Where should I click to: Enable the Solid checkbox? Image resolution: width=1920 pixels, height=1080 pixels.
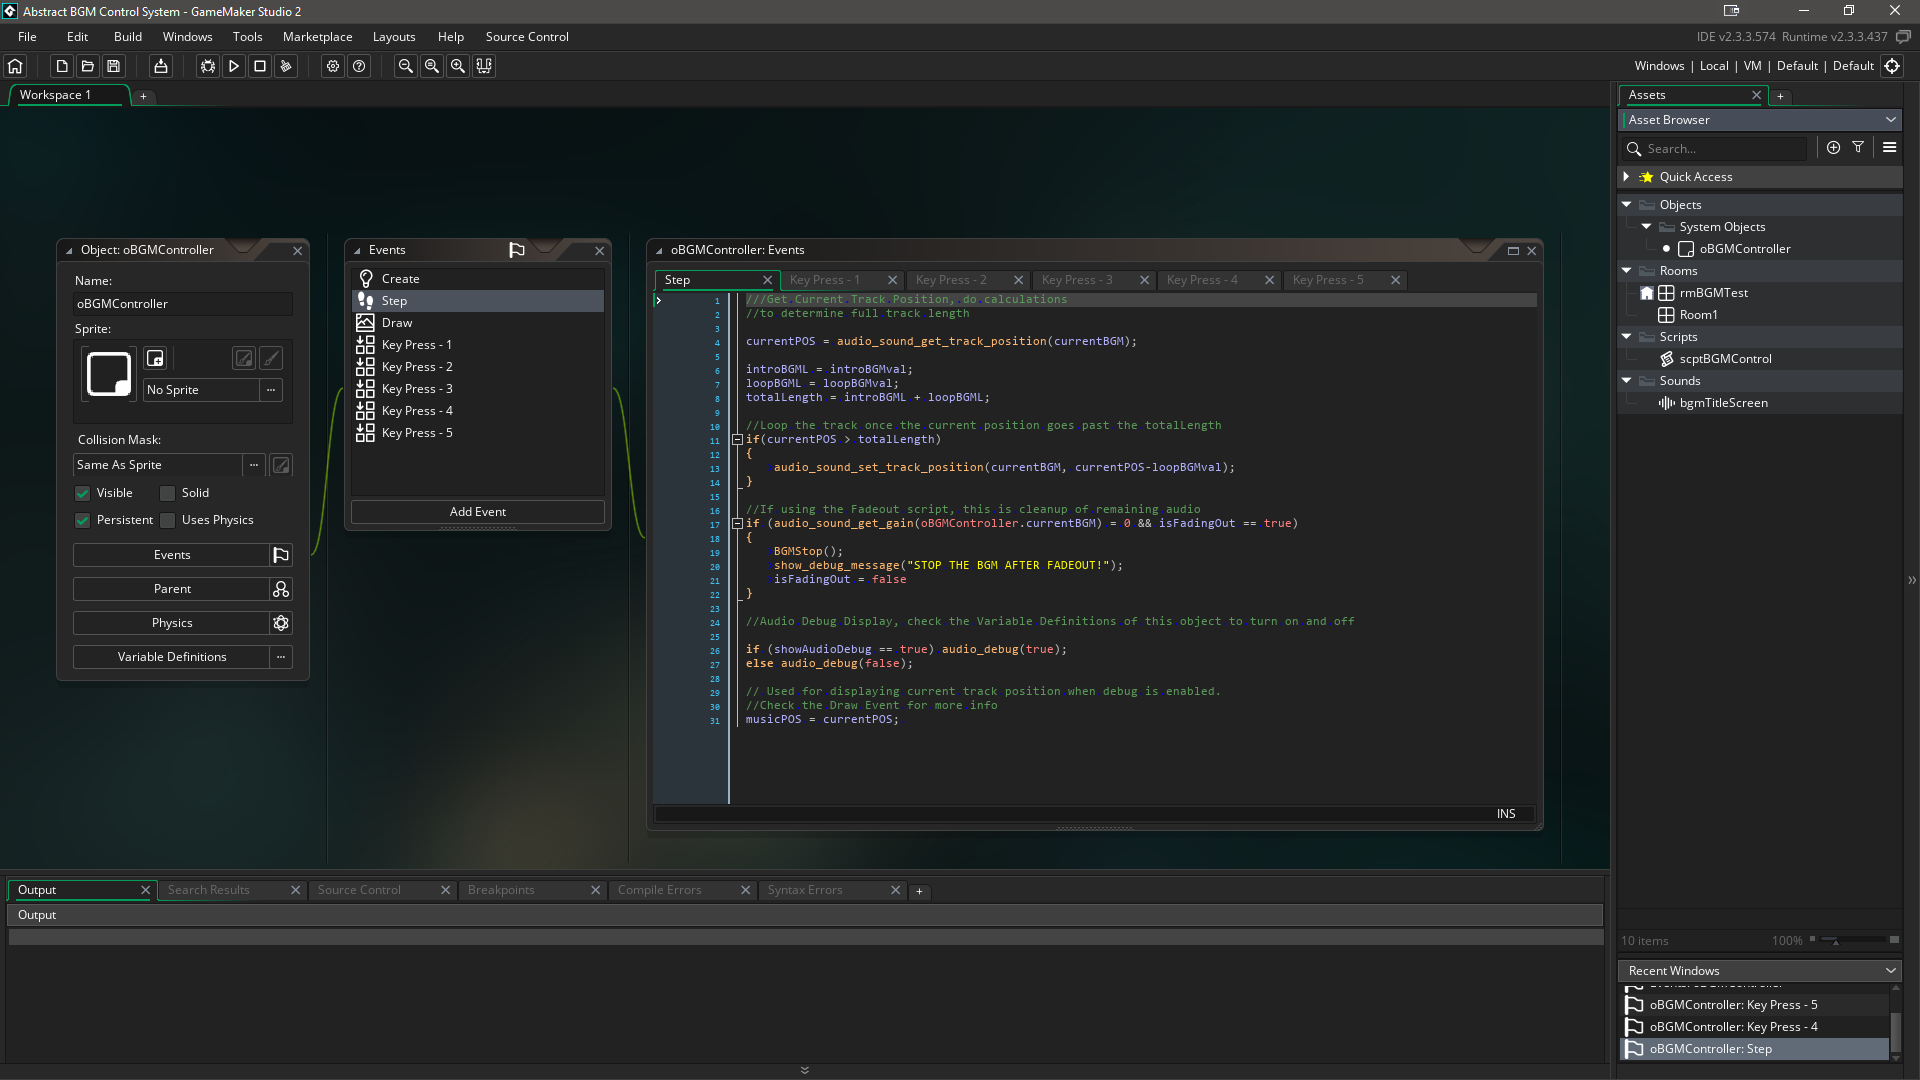pyautogui.click(x=167, y=493)
